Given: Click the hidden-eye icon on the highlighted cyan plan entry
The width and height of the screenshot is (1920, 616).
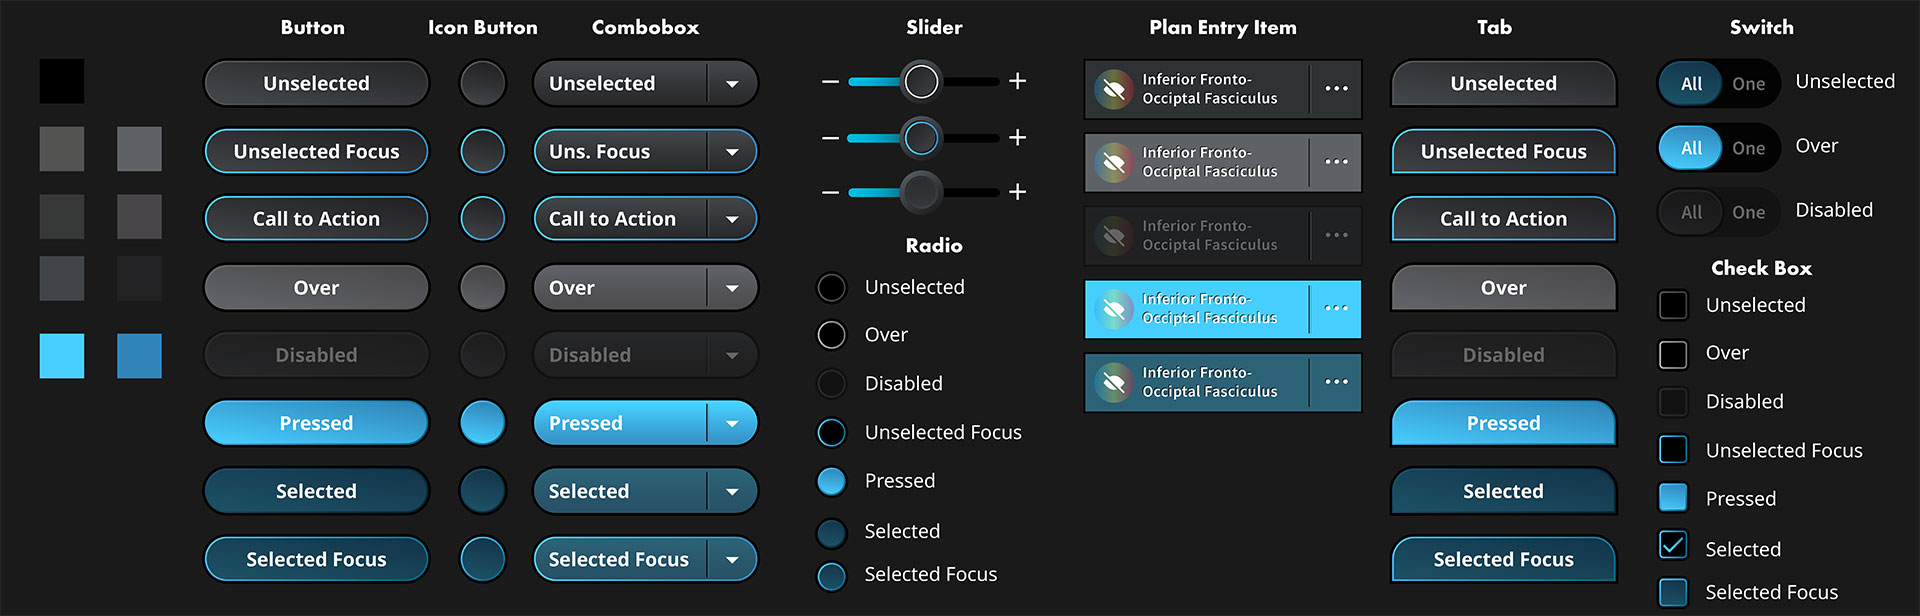Looking at the screenshot, I should coord(1113,309).
